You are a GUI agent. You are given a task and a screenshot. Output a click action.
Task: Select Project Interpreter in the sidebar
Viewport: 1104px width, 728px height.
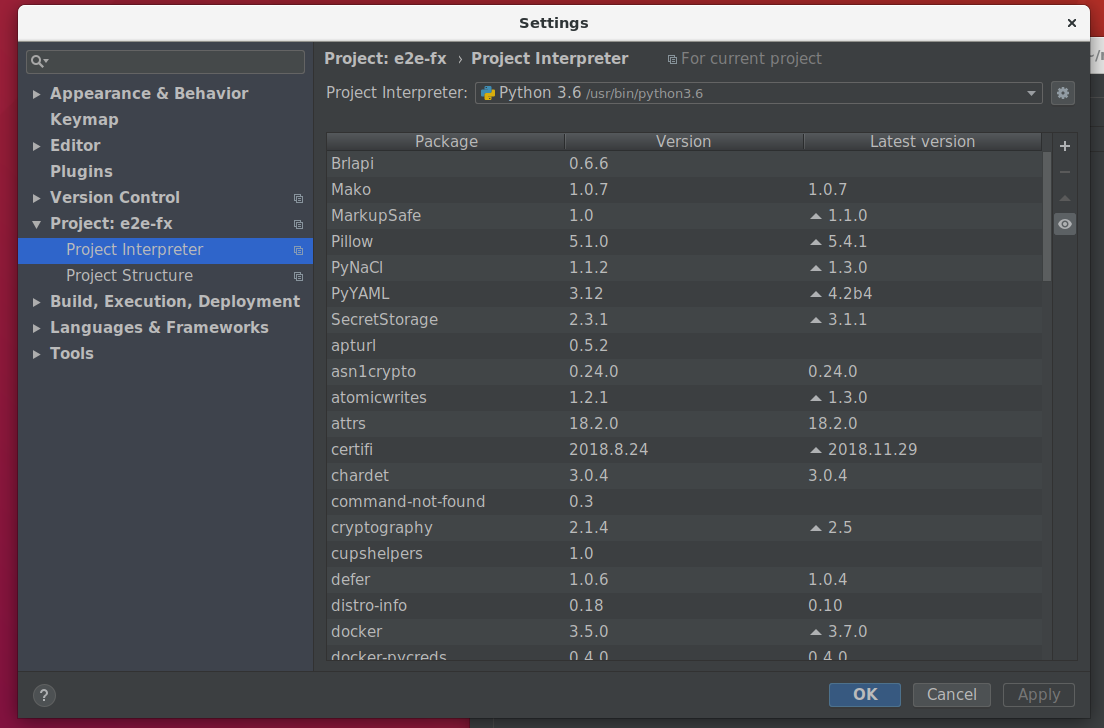coord(165,250)
